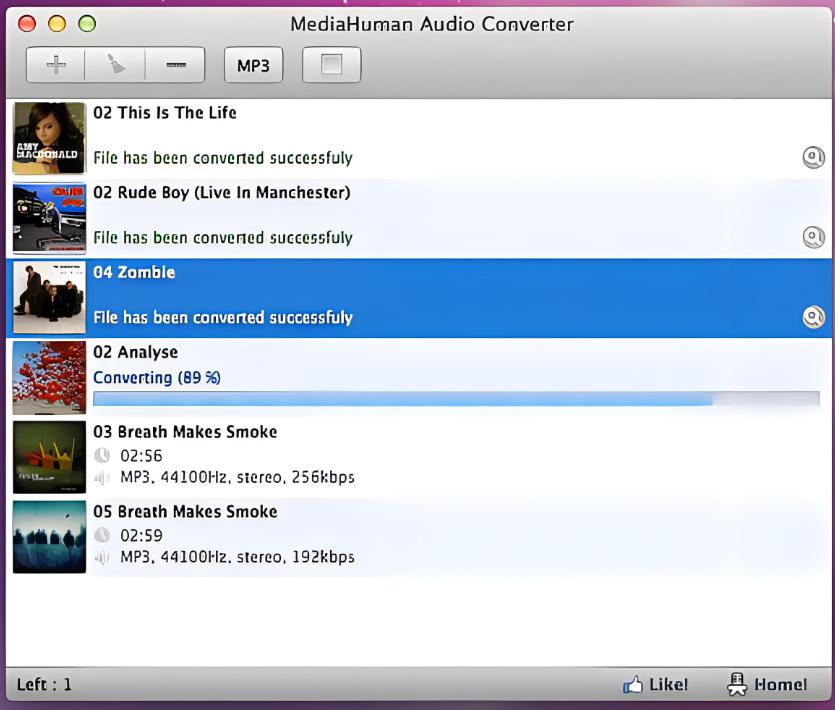Click the thumbs-up Like! icon
This screenshot has height=710, width=835.
pos(632,685)
